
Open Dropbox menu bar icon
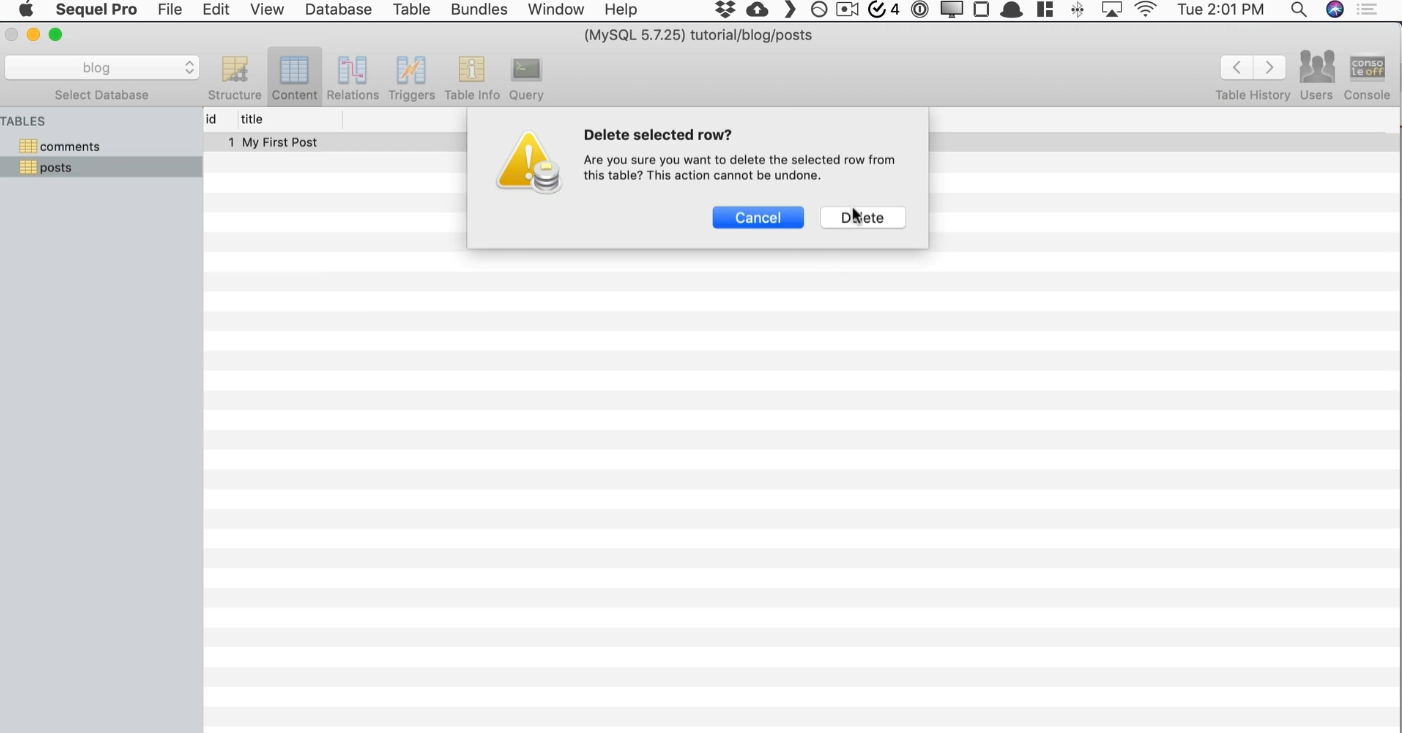click(x=725, y=10)
